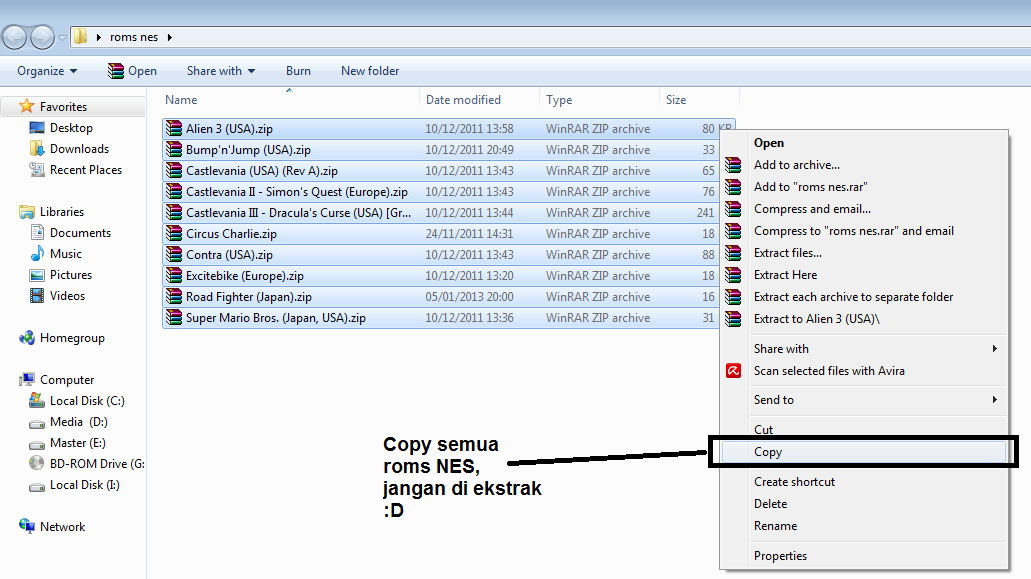Viewport: 1031px width, 579px height.
Task: Click the Homegroup icon in the navigation pane
Action: click(27, 338)
